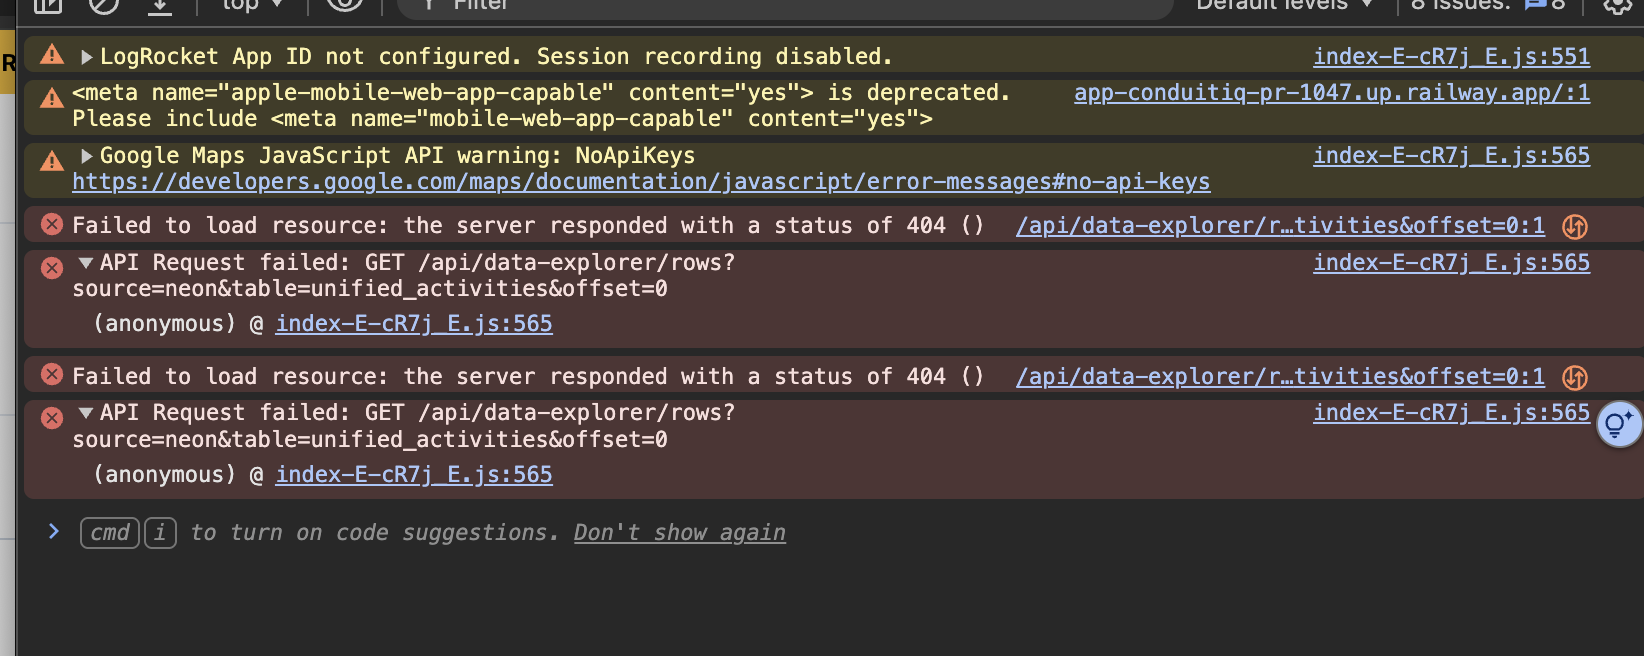Collapse the second API Request failed error
The width and height of the screenshot is (1644, 656).
click(x=86, y=413)
